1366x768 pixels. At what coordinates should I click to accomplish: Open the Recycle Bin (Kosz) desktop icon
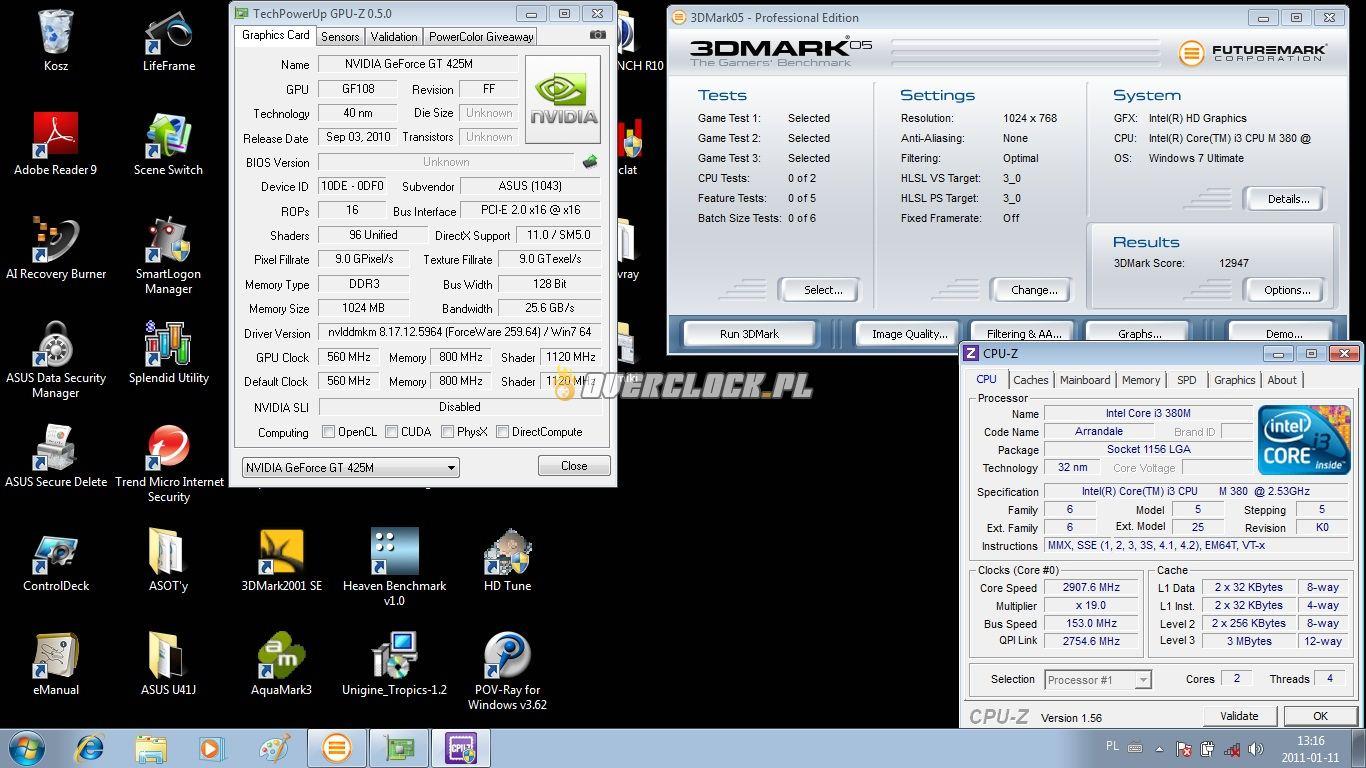pyautogui.click(x=56, y=40)
